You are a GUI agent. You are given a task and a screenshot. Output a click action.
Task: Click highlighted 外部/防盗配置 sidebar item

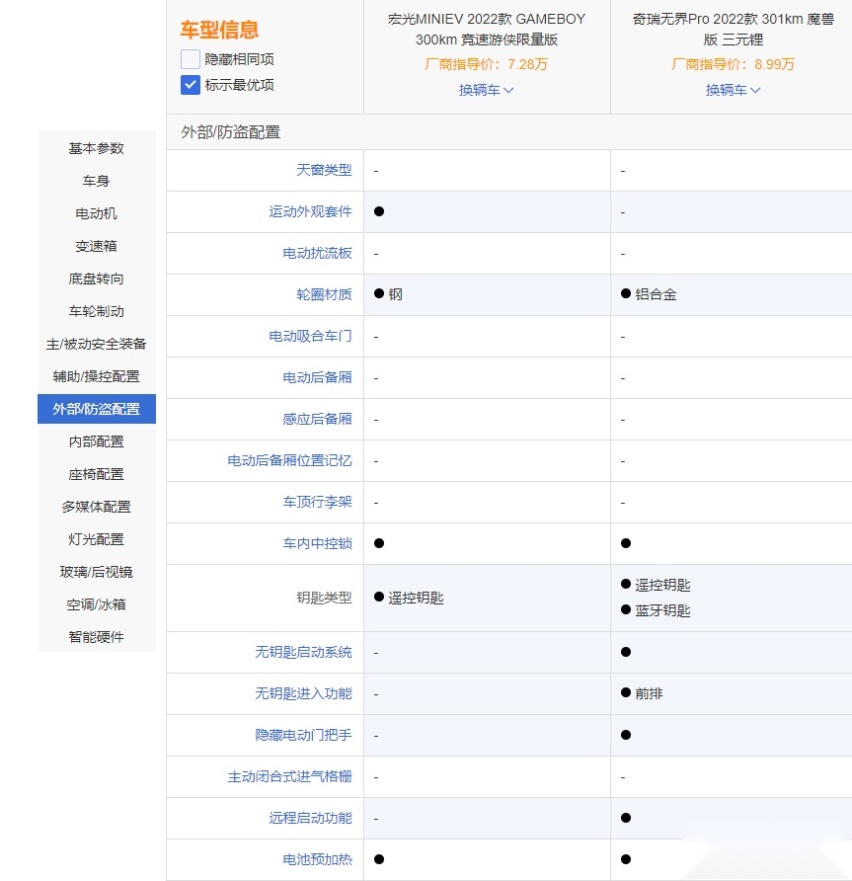(96, 409)
